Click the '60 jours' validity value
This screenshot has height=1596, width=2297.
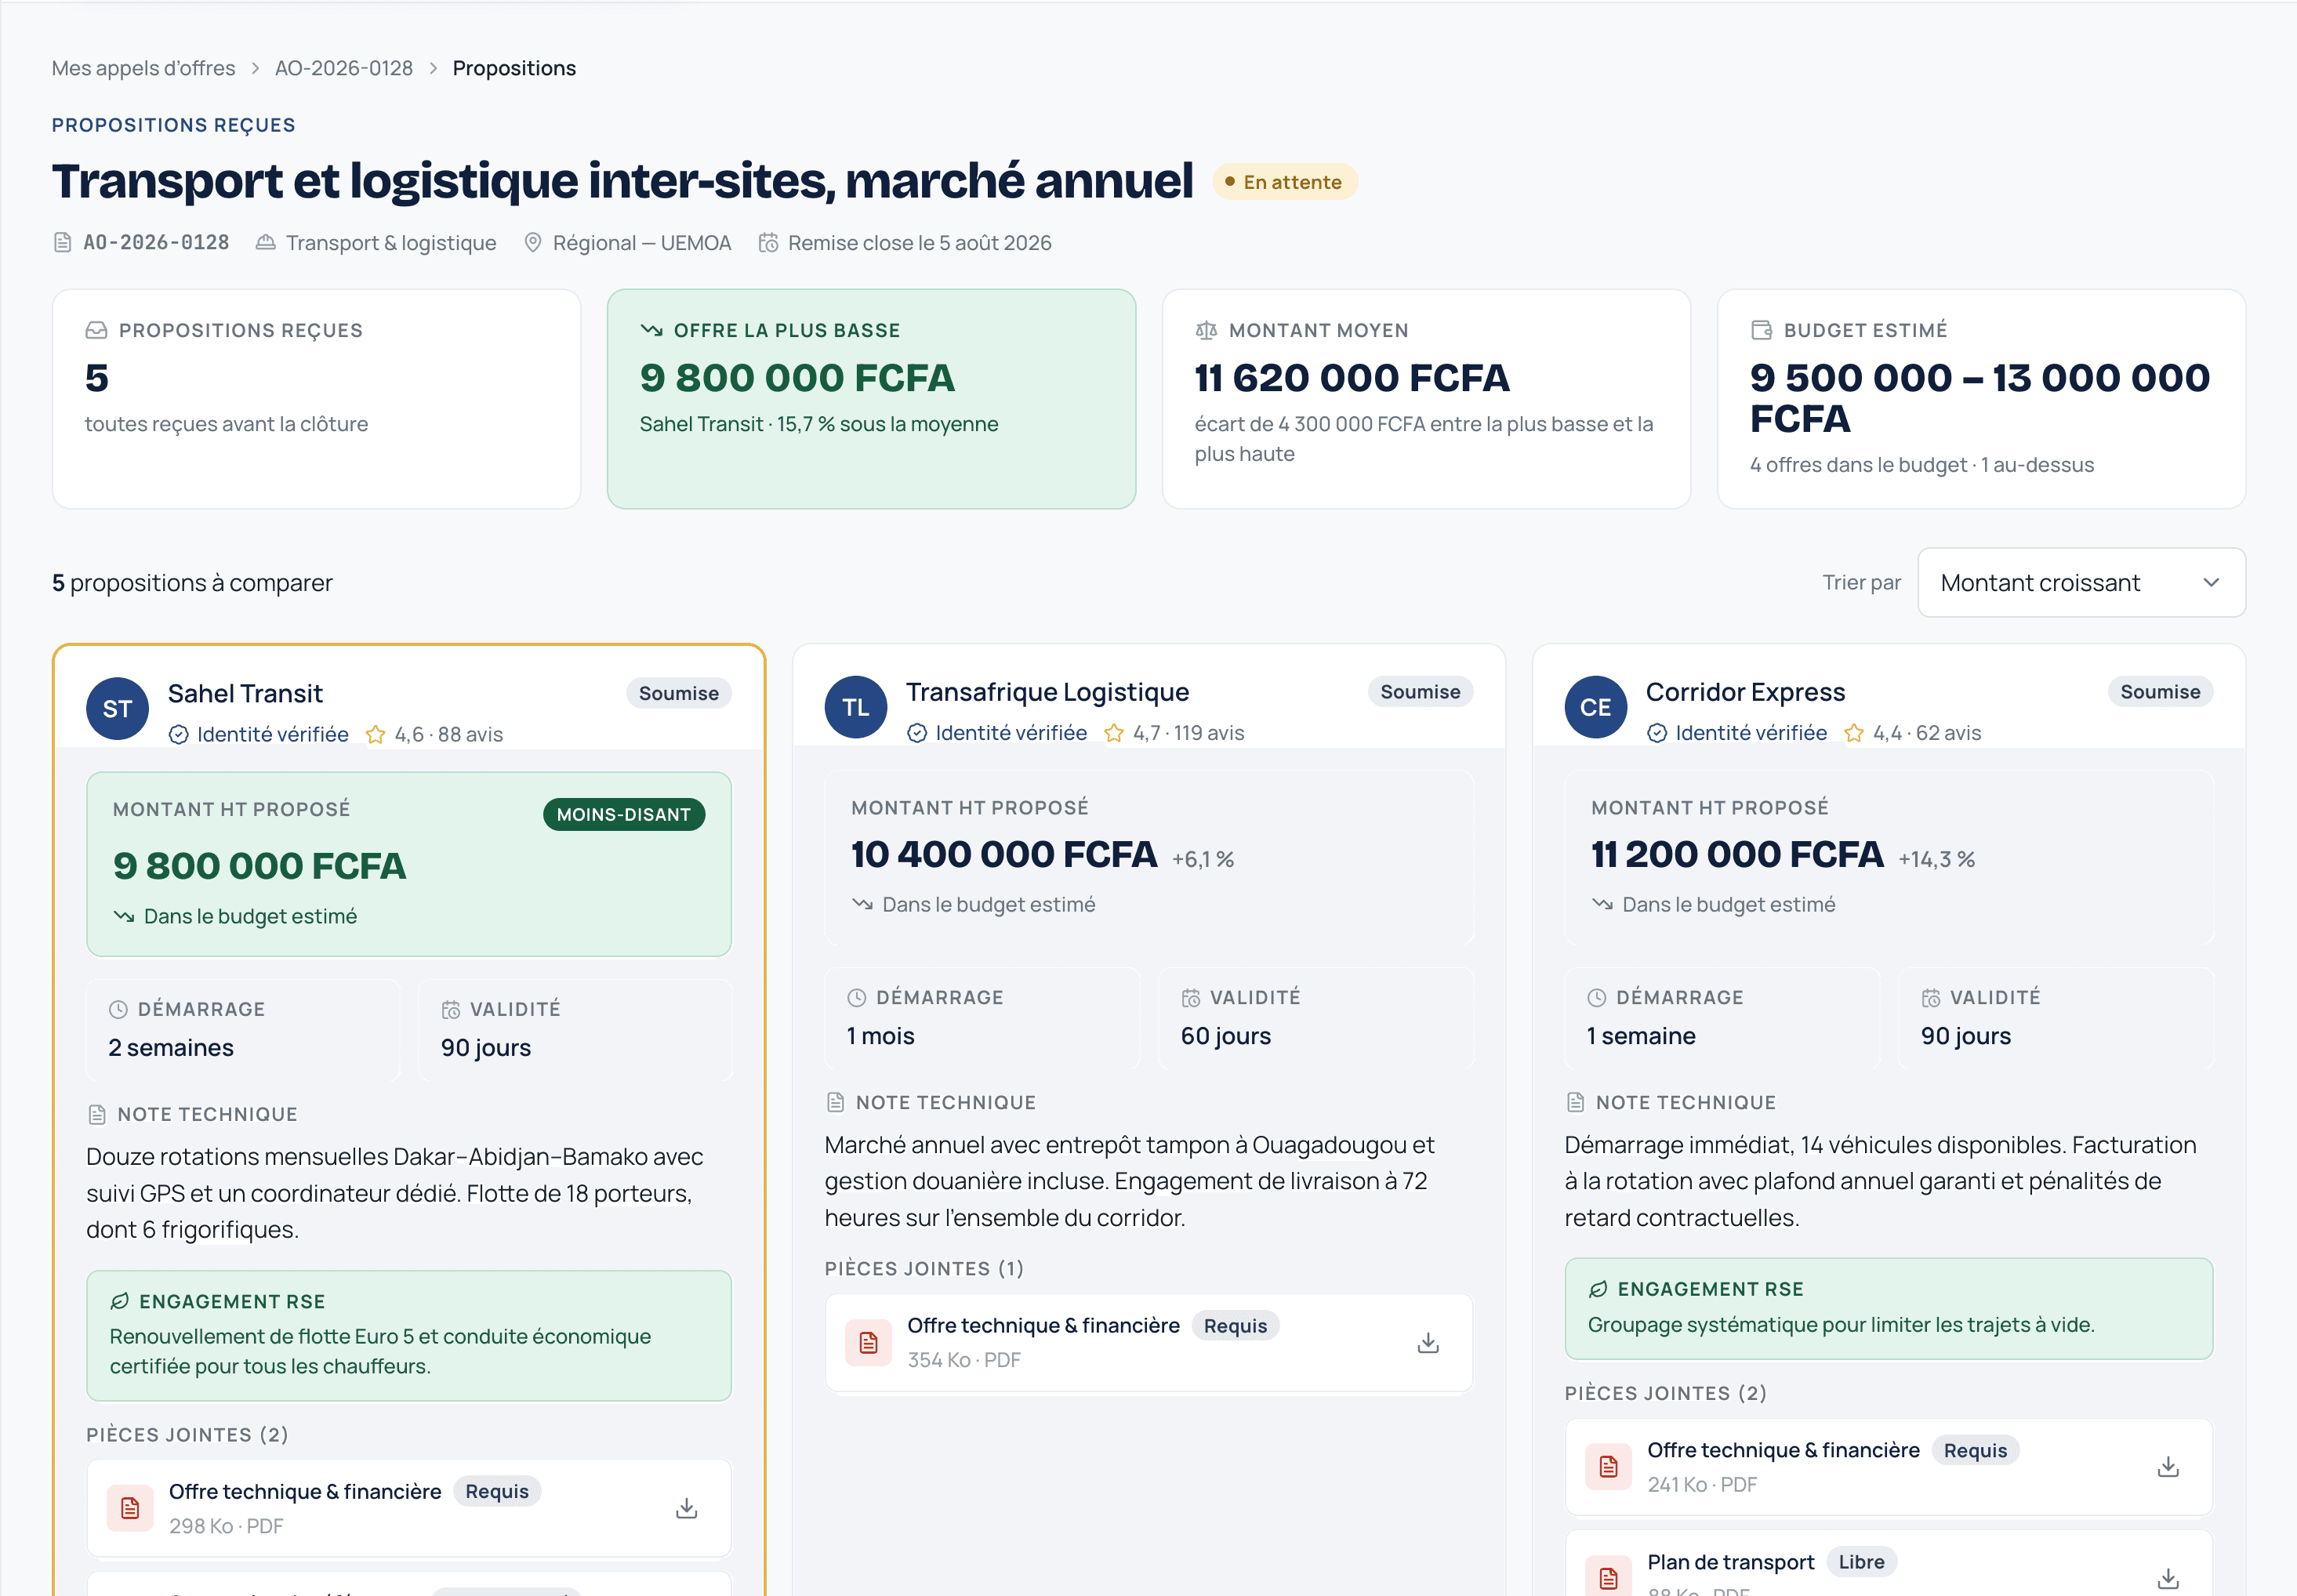(1225, 1036)
